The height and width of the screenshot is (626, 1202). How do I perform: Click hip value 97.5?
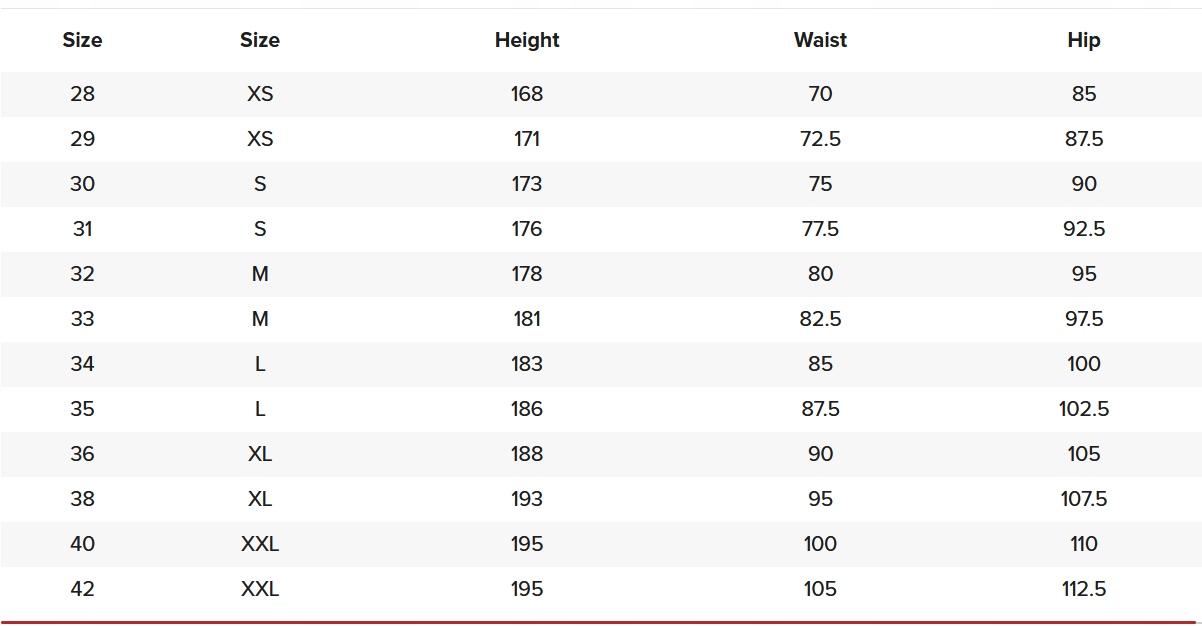[1083, 319]
